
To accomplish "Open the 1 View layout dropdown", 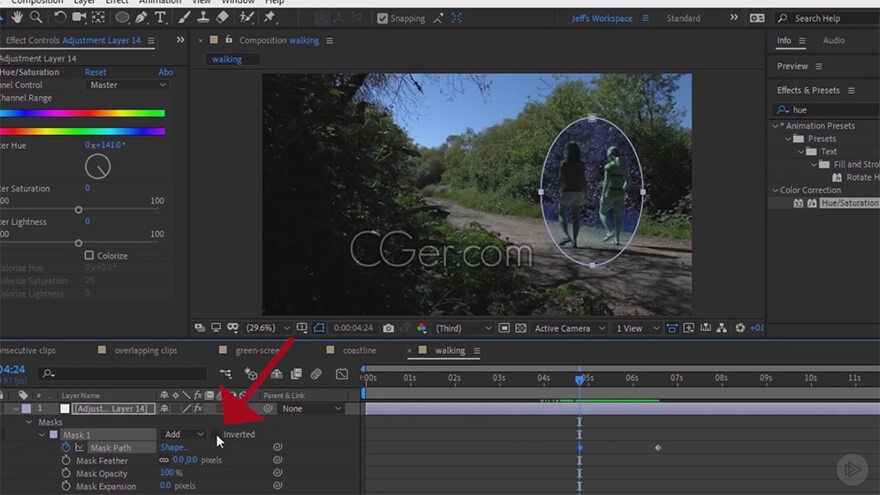I will [x=637, y=328].
